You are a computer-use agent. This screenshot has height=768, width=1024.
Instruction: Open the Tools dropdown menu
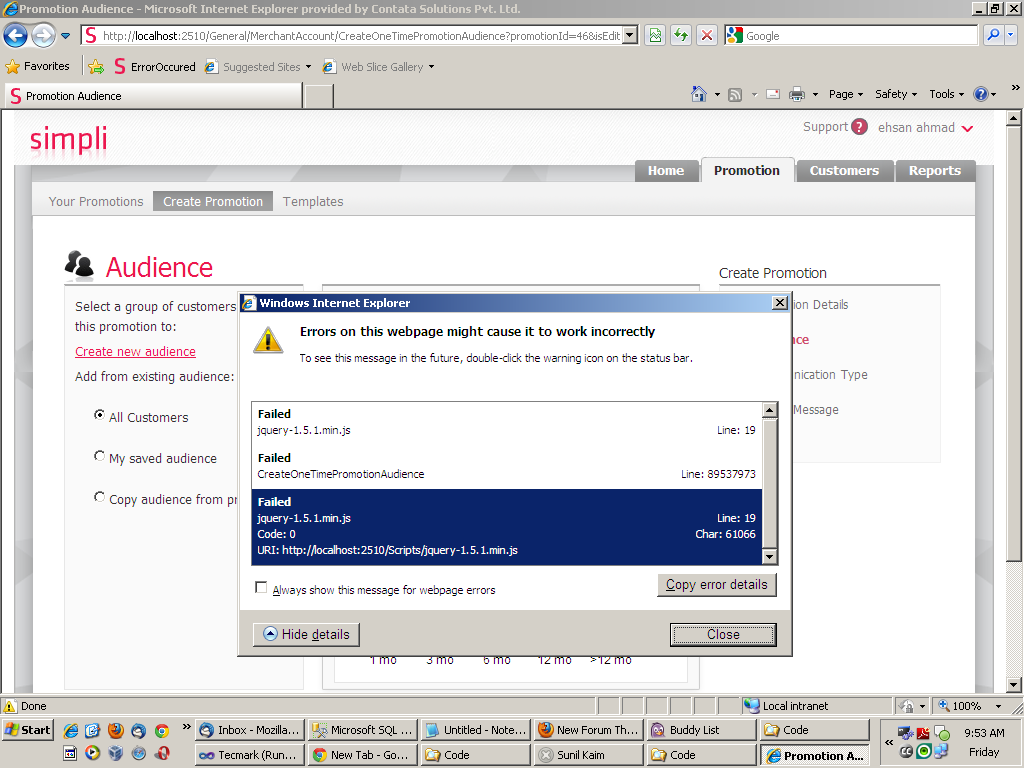click(946, 94)
